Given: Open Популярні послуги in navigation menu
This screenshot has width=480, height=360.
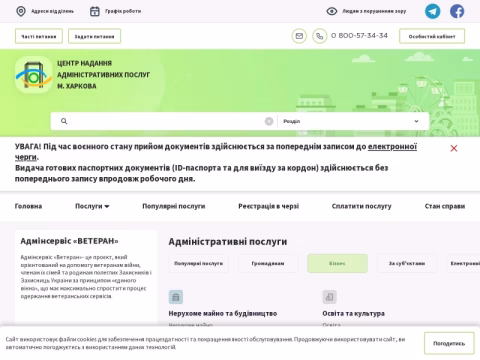Looking at the screenshot, I should click(174, 206).
